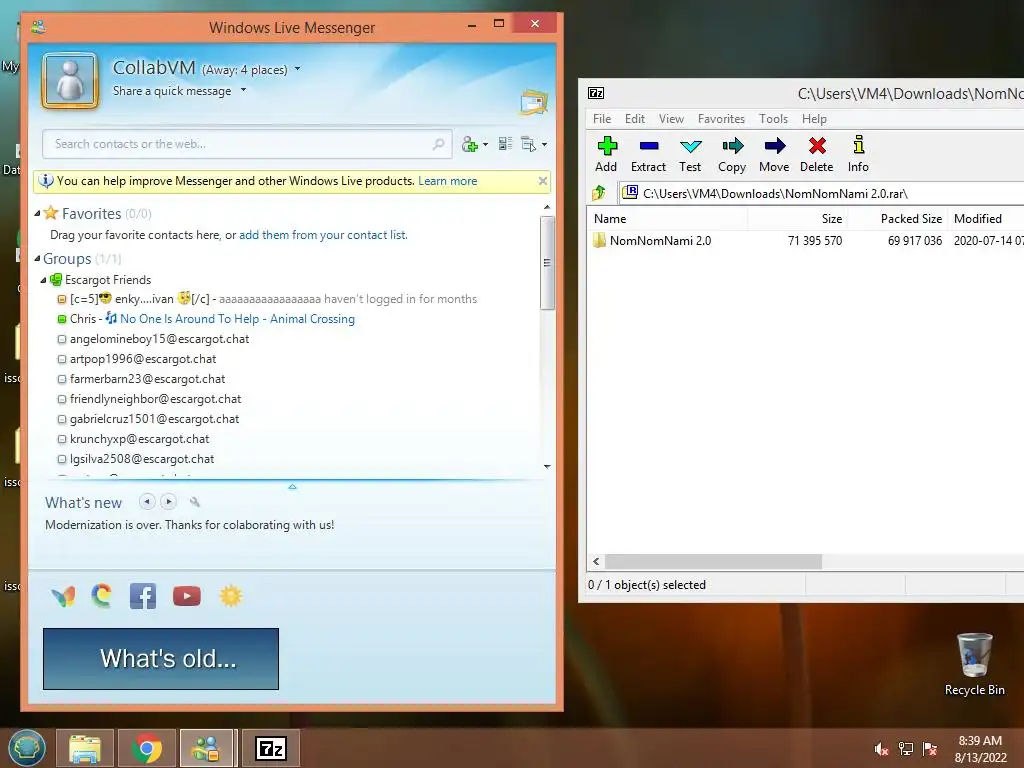Open the 7-Zip Edit menu

[x=635, y=119]
